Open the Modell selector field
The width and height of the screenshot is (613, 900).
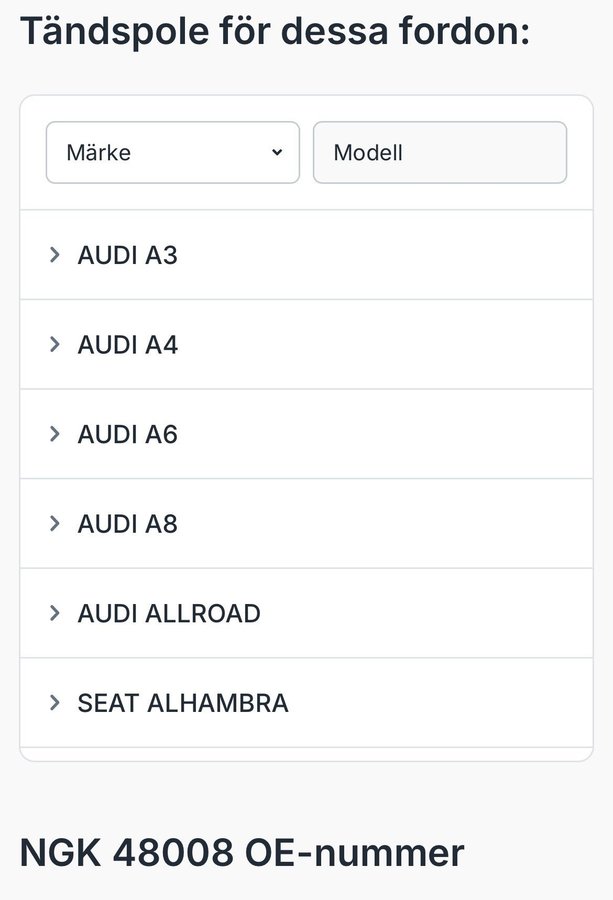coord(440,153)
